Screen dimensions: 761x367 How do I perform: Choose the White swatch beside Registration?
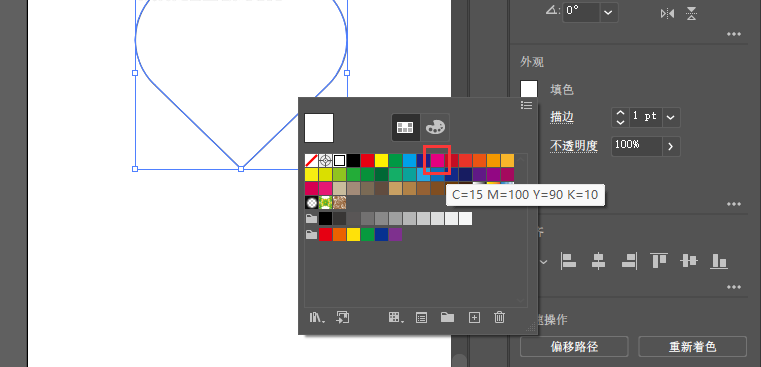click(339, 160)
